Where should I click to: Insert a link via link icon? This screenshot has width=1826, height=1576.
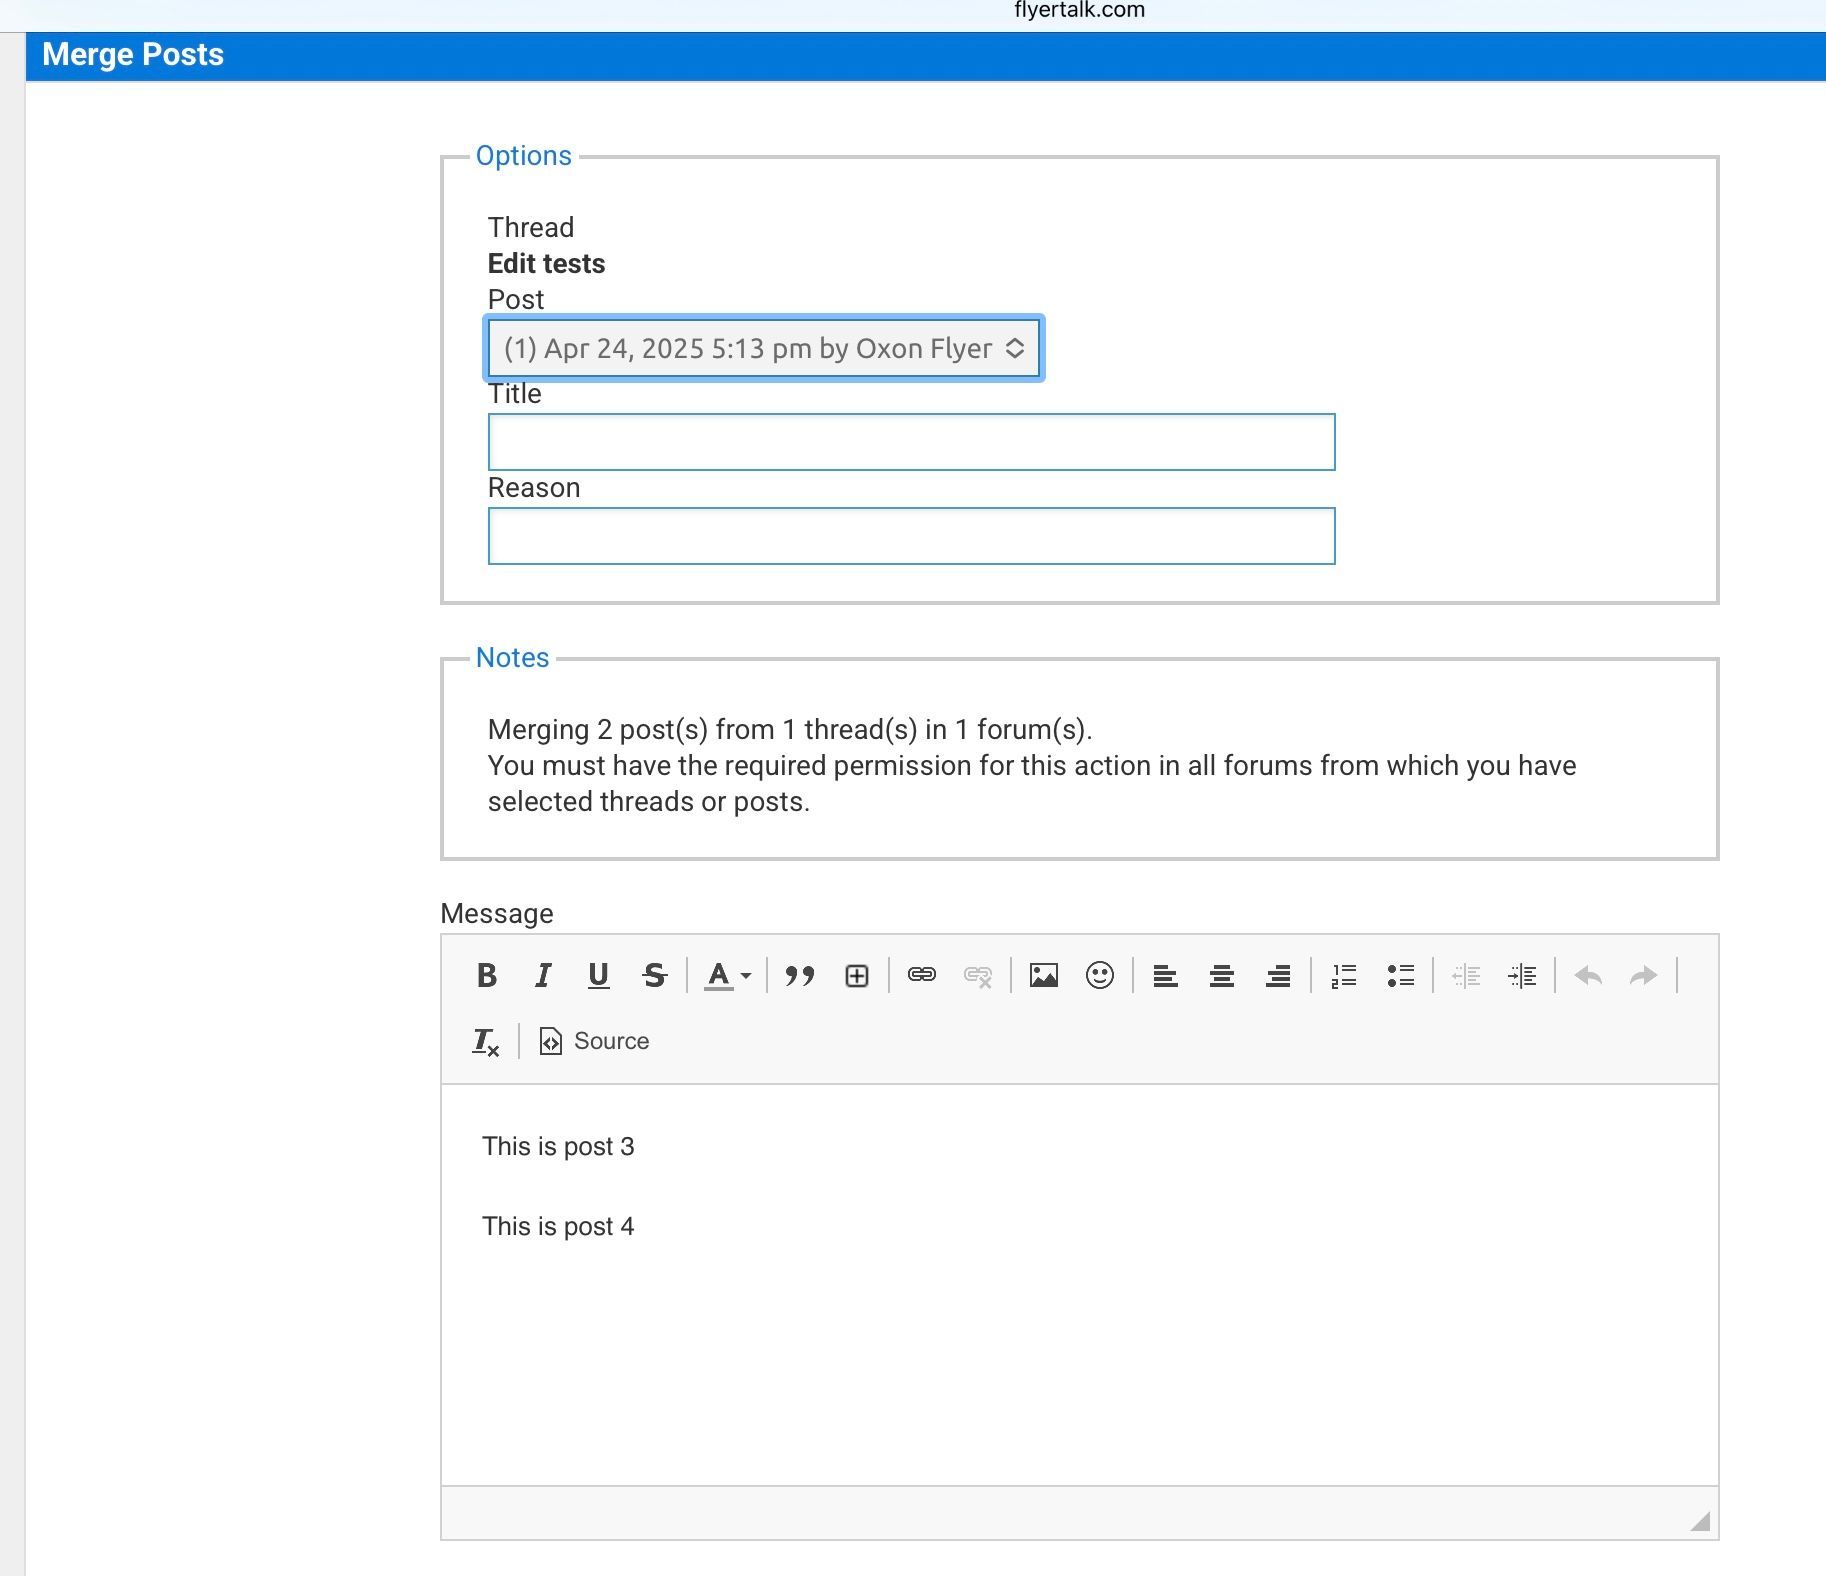coord(922,975)
